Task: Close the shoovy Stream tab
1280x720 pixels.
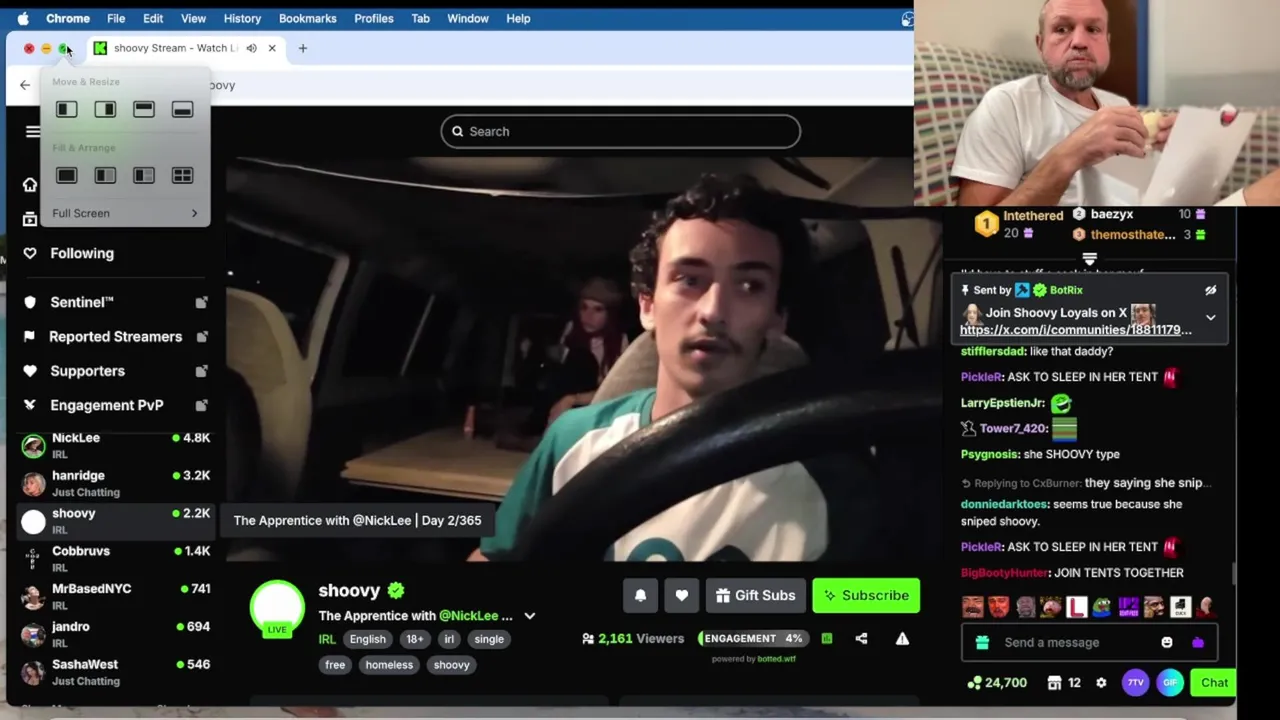Action: (x=271, y=48)
